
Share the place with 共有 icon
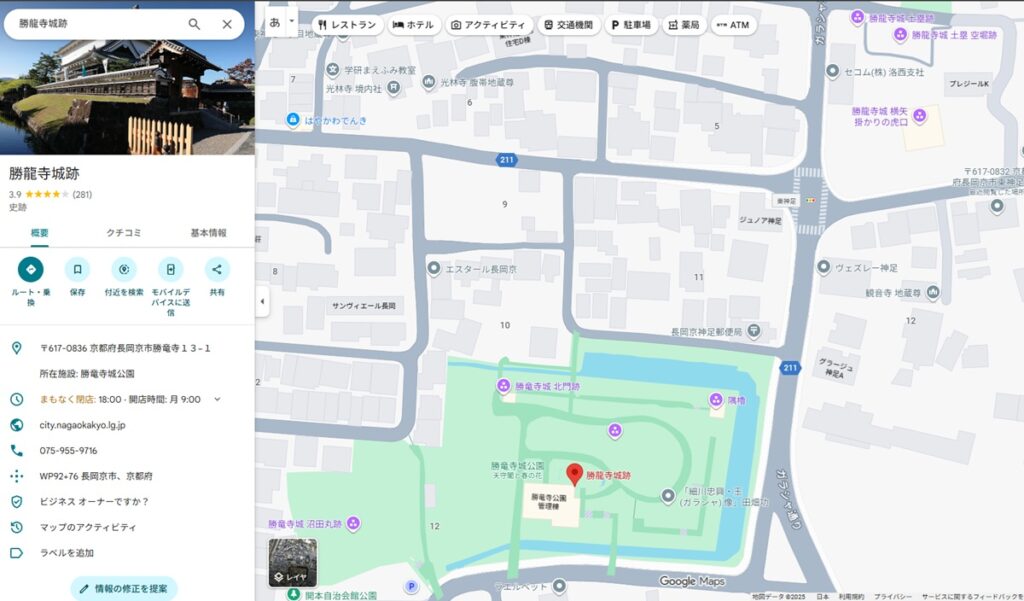coord(217,269)
